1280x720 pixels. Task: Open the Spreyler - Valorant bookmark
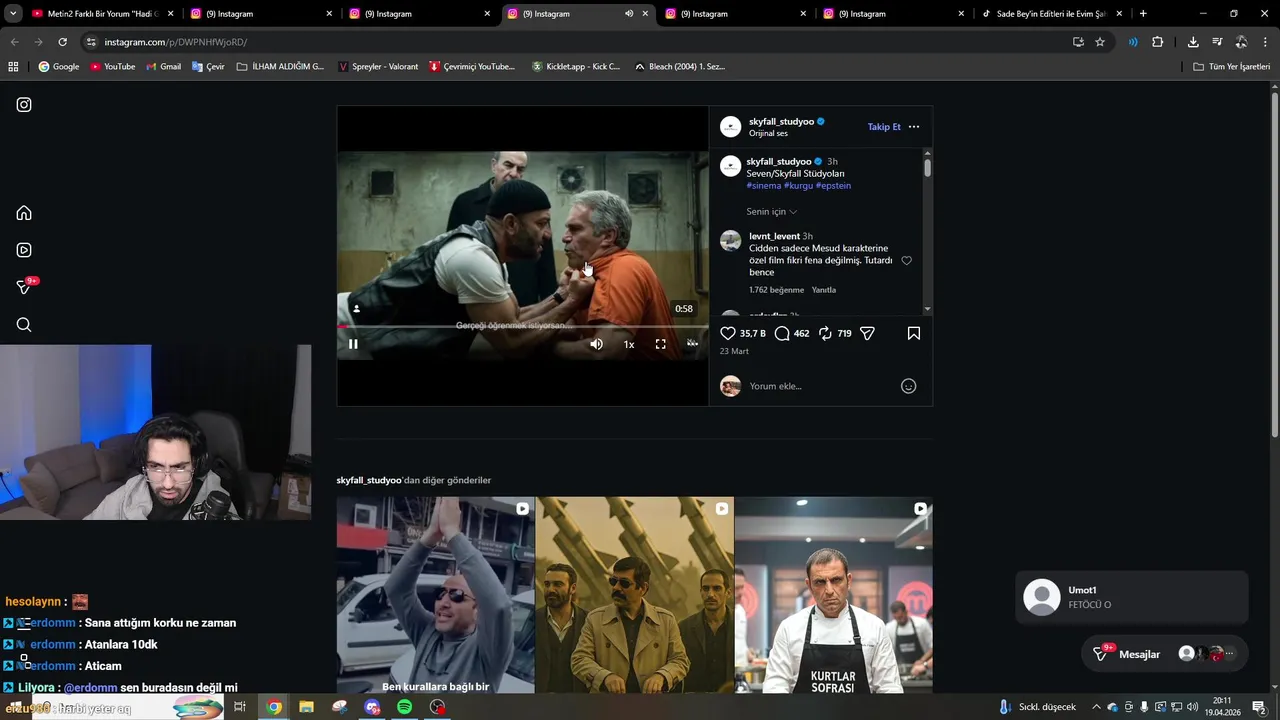click(378, 67)
